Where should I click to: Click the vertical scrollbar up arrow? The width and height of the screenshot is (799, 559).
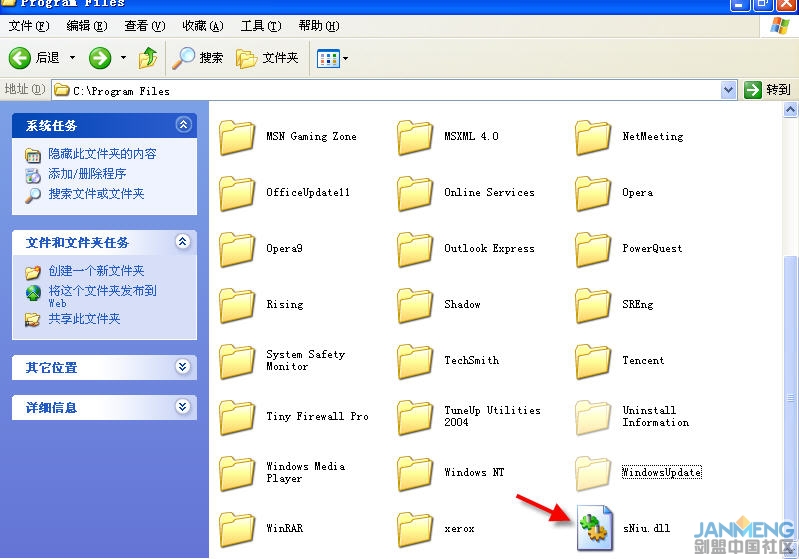pos(790,109)
